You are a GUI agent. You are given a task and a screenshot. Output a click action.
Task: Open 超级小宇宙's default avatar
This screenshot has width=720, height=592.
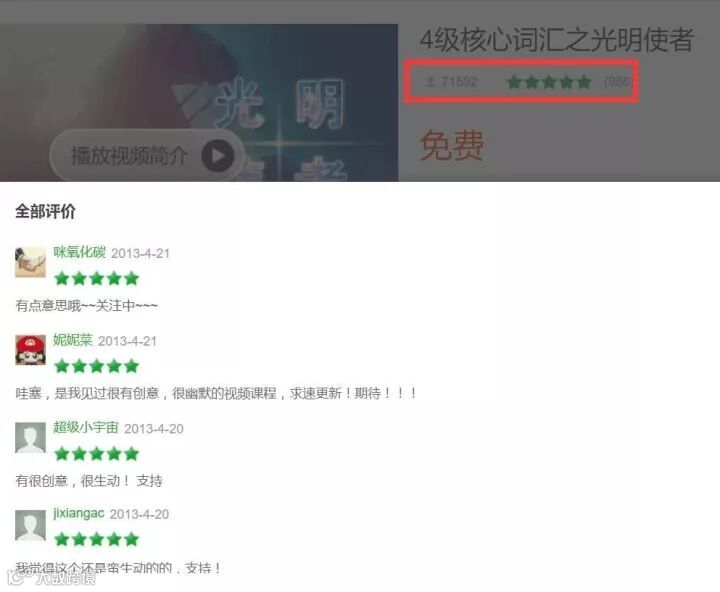click(30, 437)
